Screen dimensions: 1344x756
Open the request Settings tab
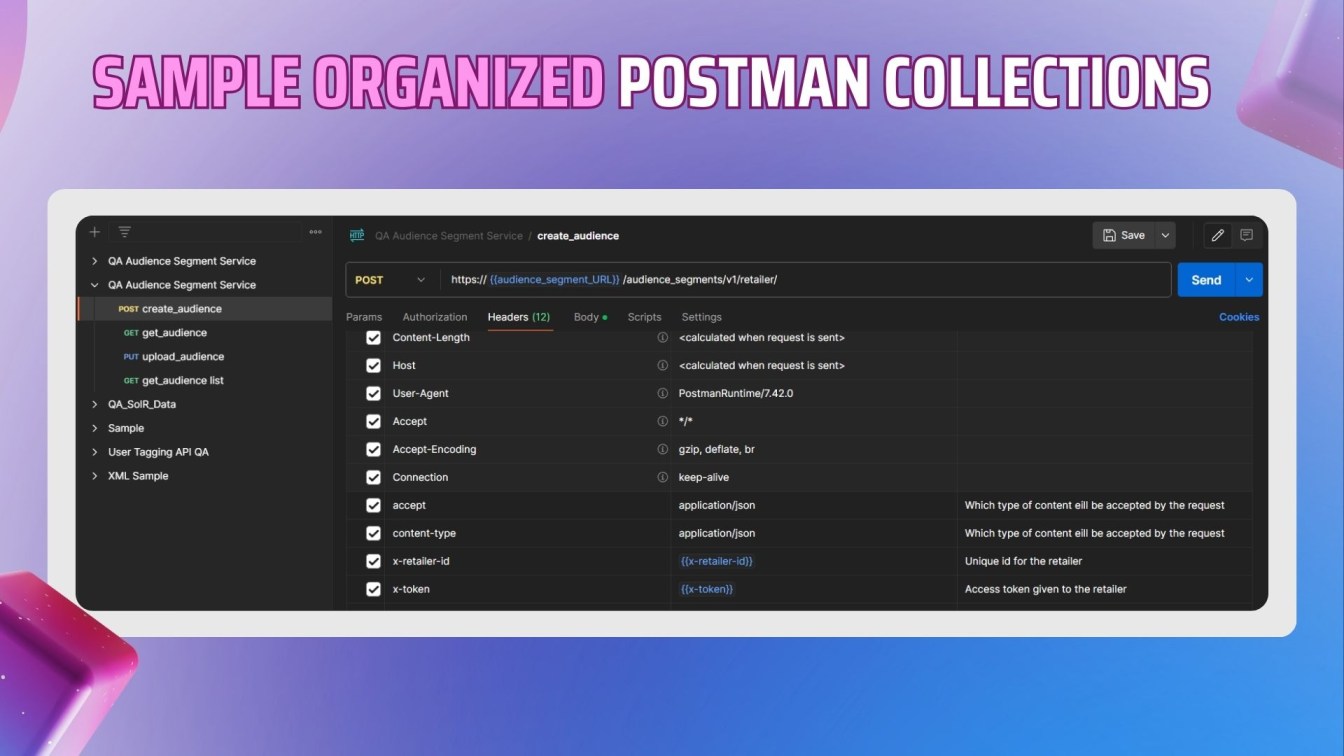click(701, 317)
